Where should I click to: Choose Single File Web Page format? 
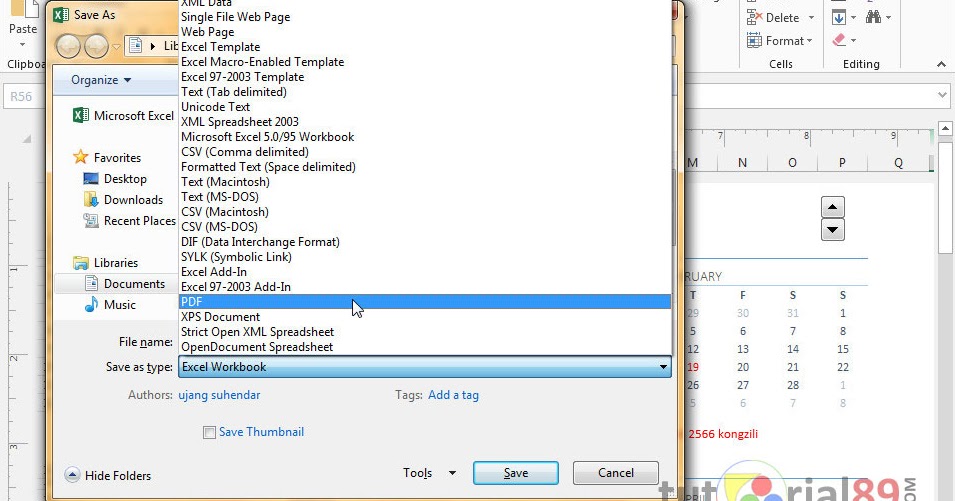(x=425, y=17)
